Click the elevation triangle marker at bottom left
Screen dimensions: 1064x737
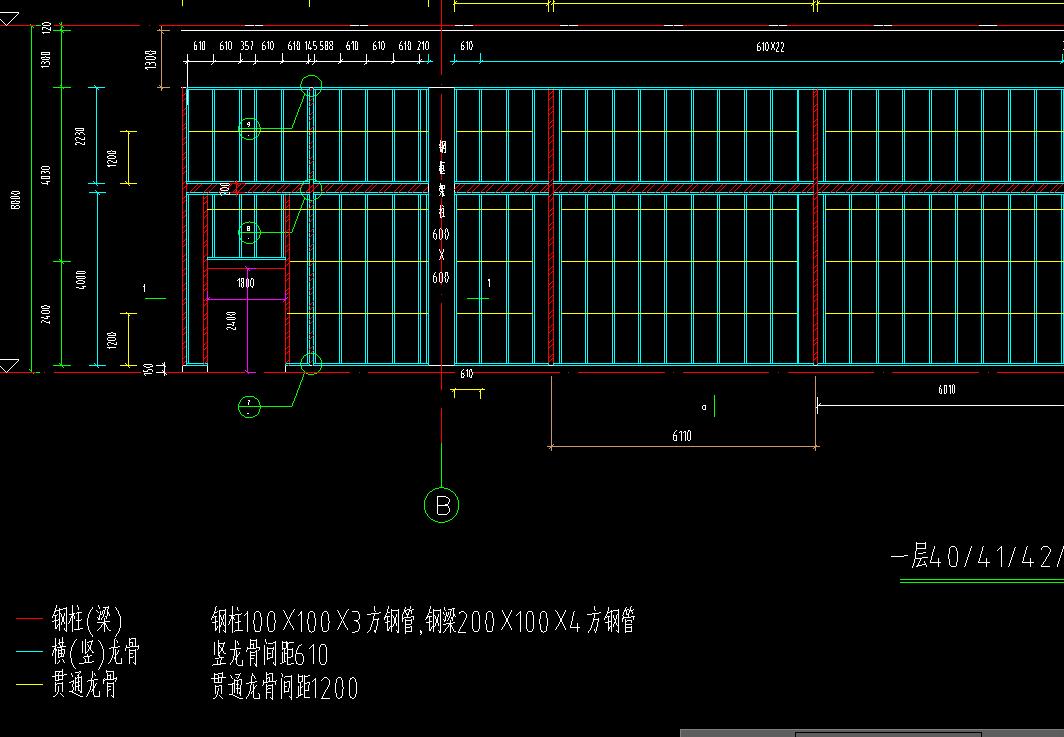pos(8,365)
